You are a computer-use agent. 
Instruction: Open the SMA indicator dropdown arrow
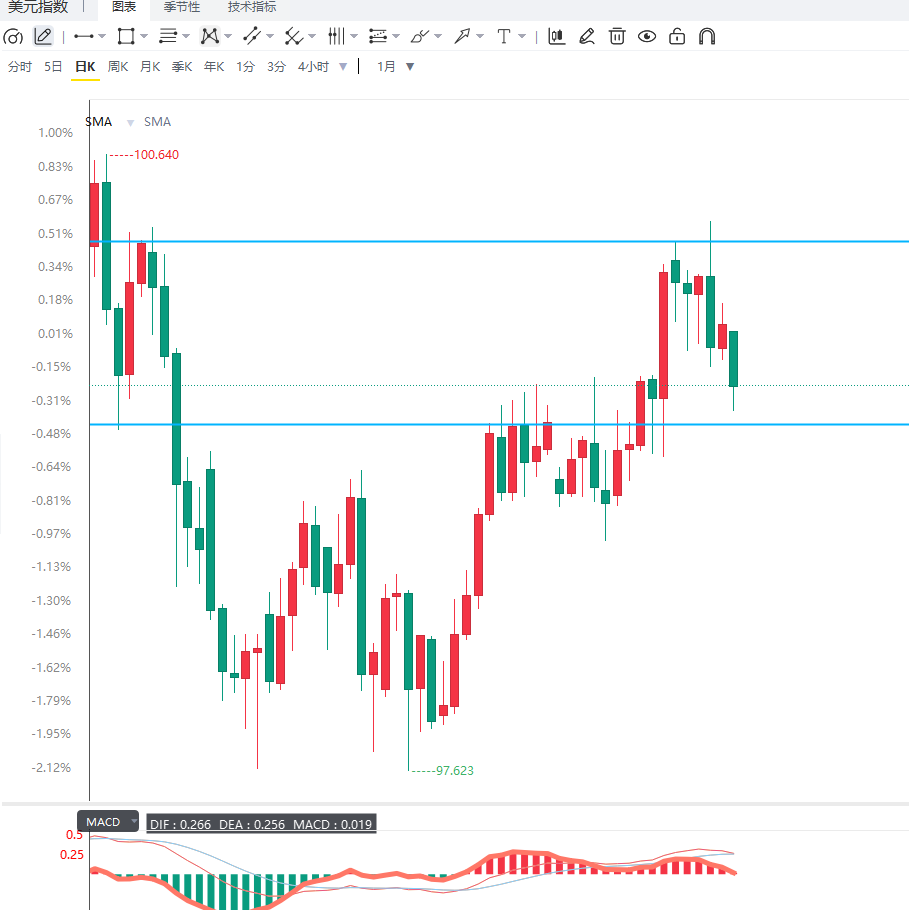131,122
